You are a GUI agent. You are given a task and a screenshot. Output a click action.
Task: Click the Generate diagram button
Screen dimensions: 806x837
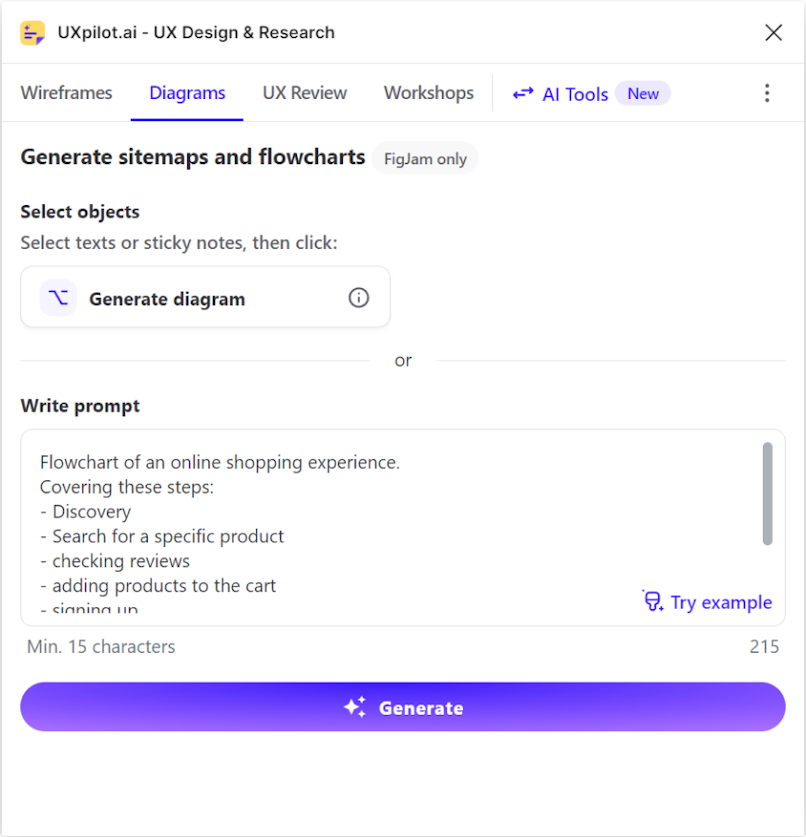tap(206, 297)
